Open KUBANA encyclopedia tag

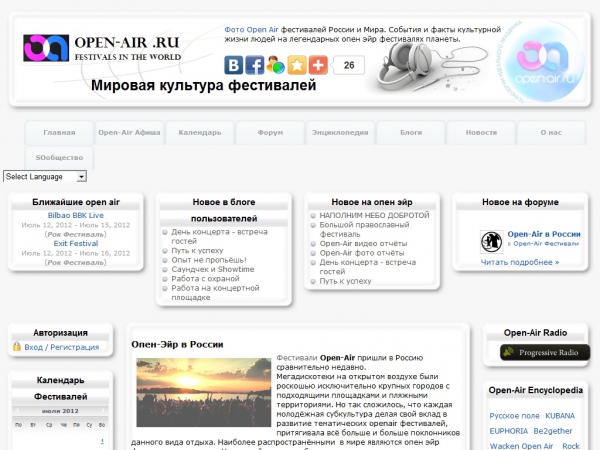(x=560, y=416)
